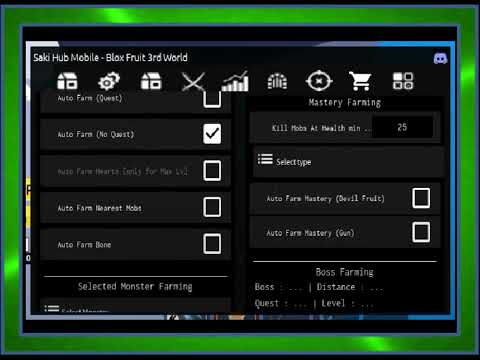The height and width of the screenshot is (360, 480).
Task: Enable Auto Farm Bone checkbox
Action: [x=212, y=244]
